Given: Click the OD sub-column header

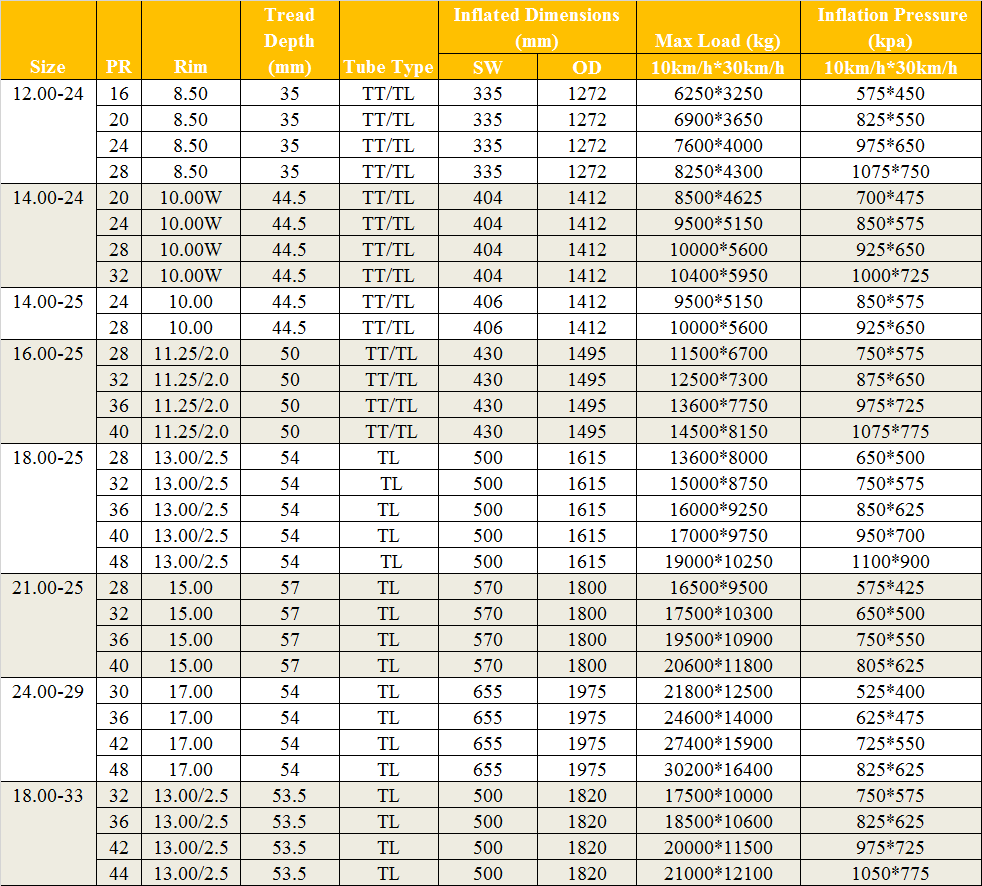Looking at the screenshot, I should [587, 67].
